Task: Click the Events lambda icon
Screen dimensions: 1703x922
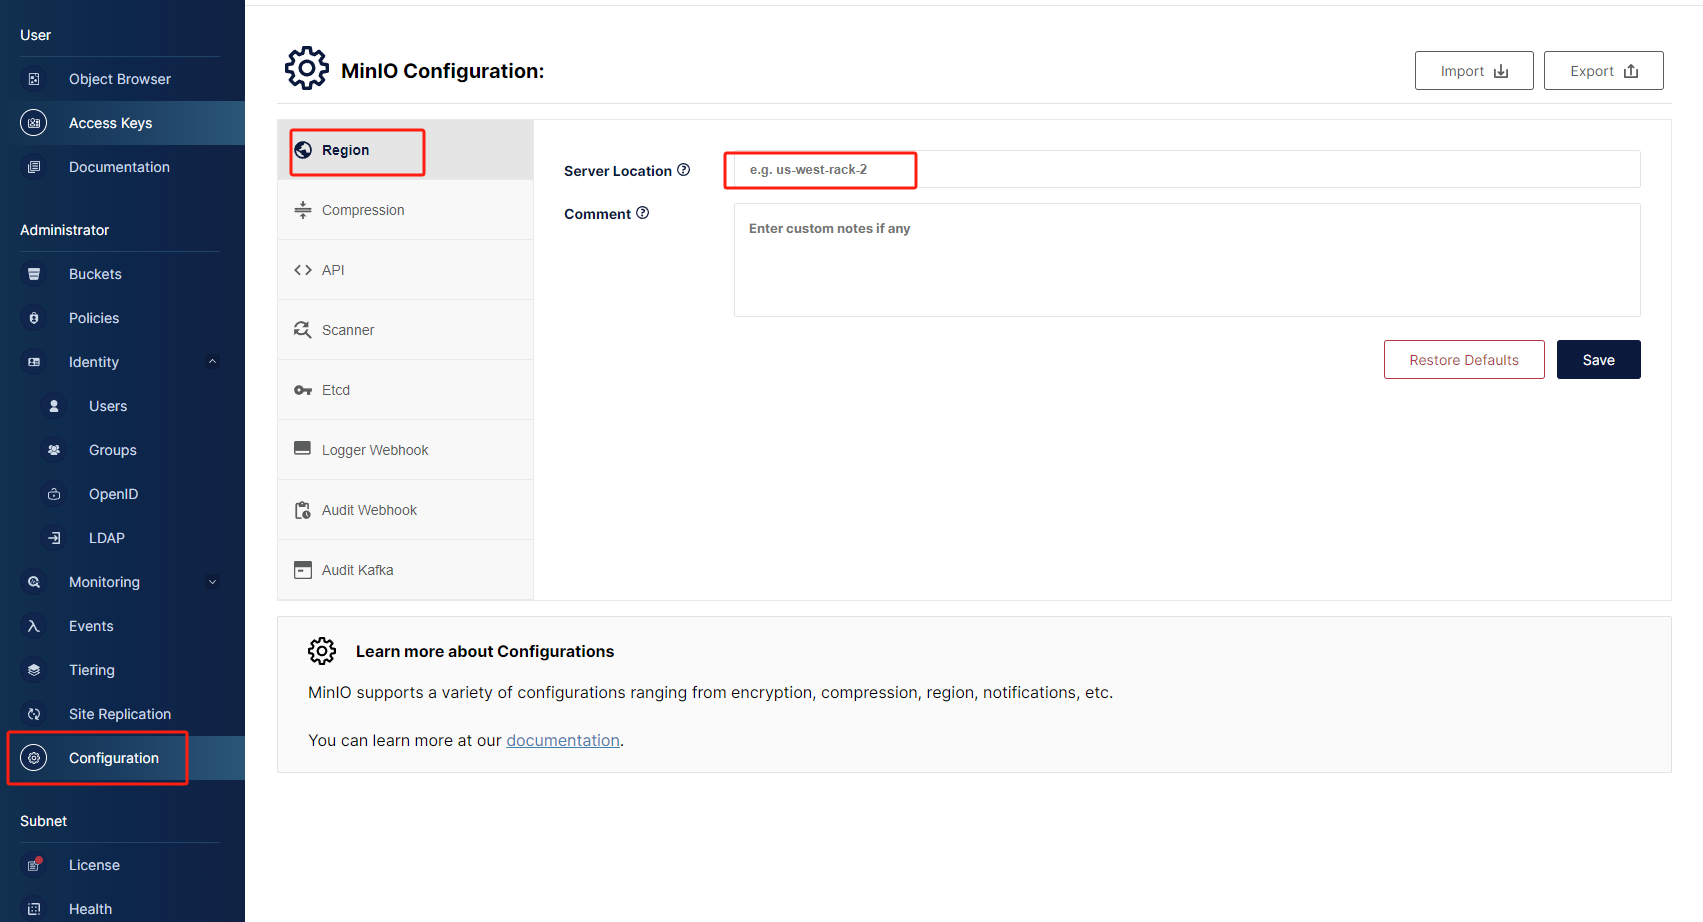Action: (x=34, y=626)
